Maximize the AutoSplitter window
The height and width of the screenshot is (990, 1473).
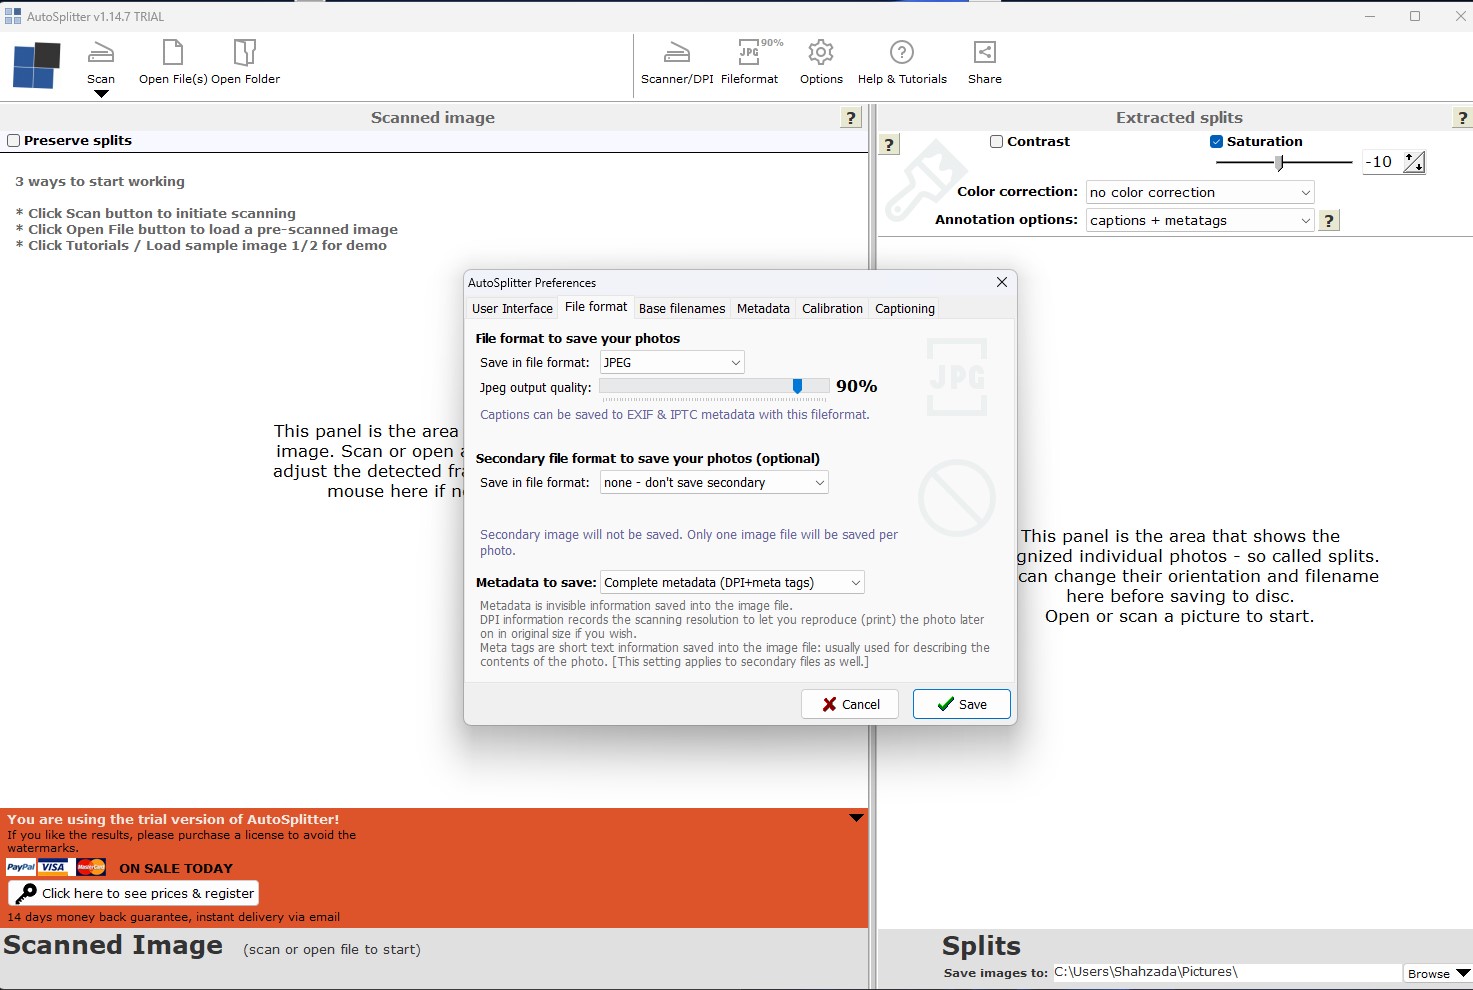[x=1415, y=16]
